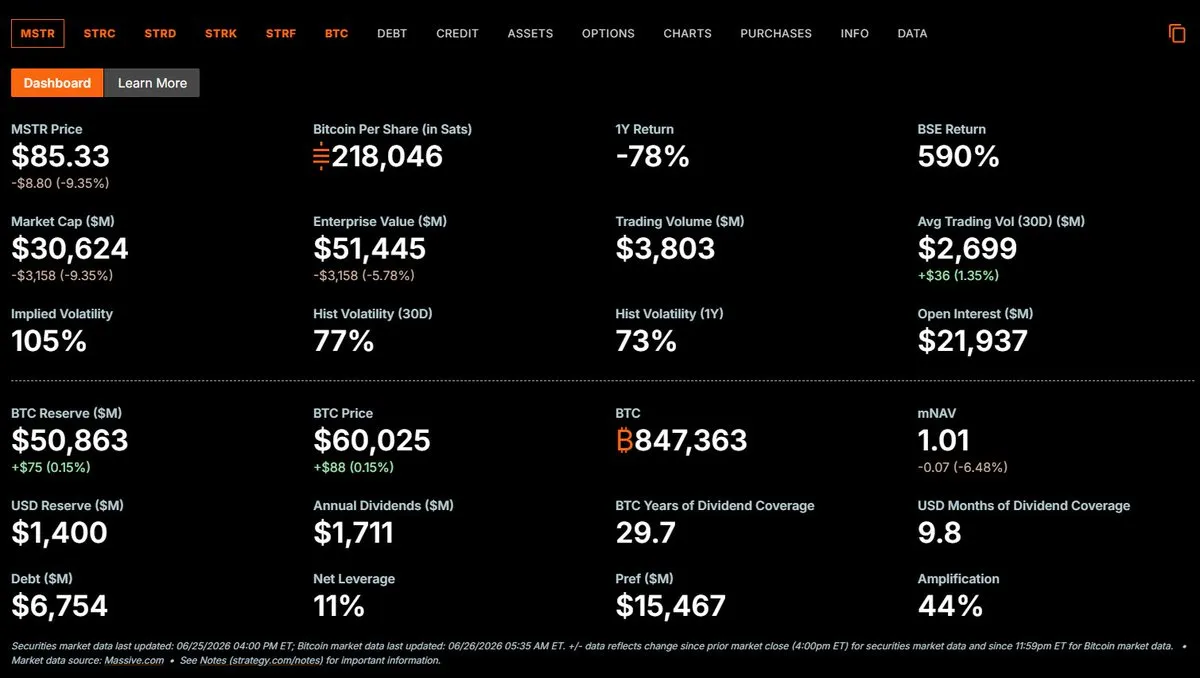Viewport: 1200px width, 678px height.
Task: Open the ASSETS page
Action: click(530, 33)
